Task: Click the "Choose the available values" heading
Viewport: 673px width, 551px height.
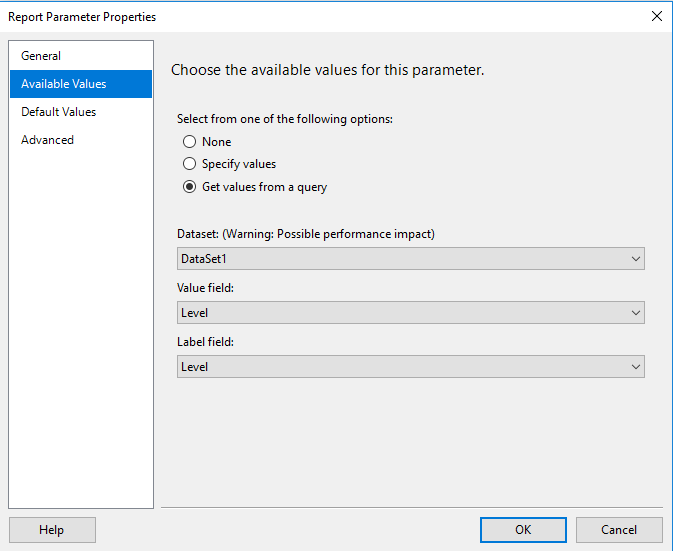Action: (328, 71)
